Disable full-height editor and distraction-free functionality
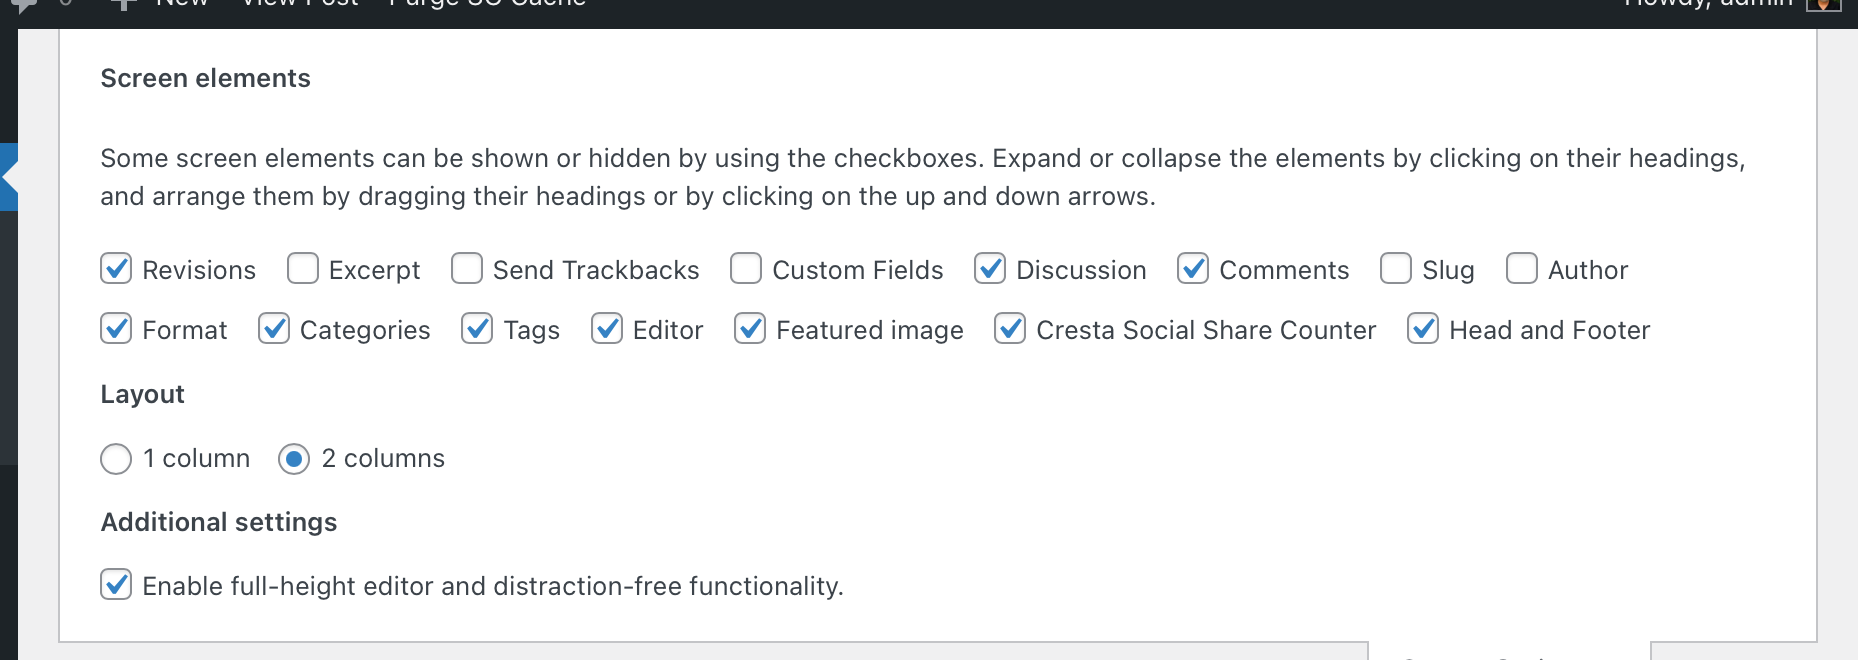Screen dimensions: 1858x660 [x=116, y=584]
